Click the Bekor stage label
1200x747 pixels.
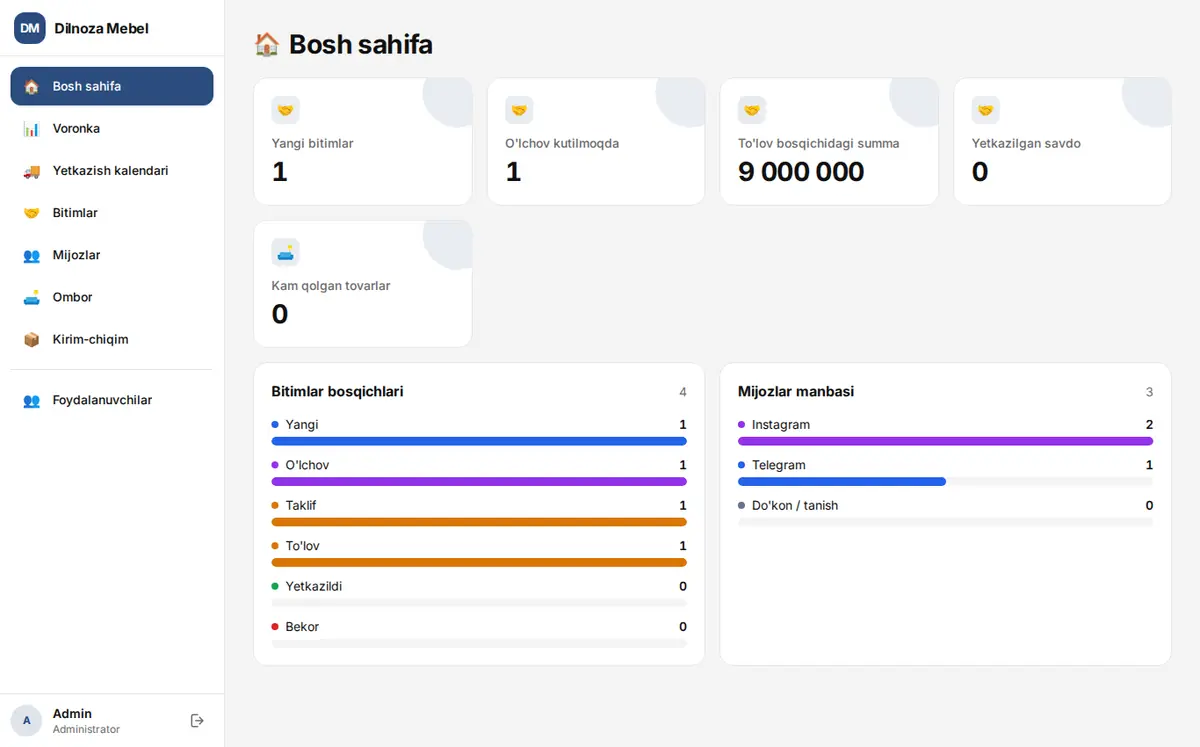point(302,627)
